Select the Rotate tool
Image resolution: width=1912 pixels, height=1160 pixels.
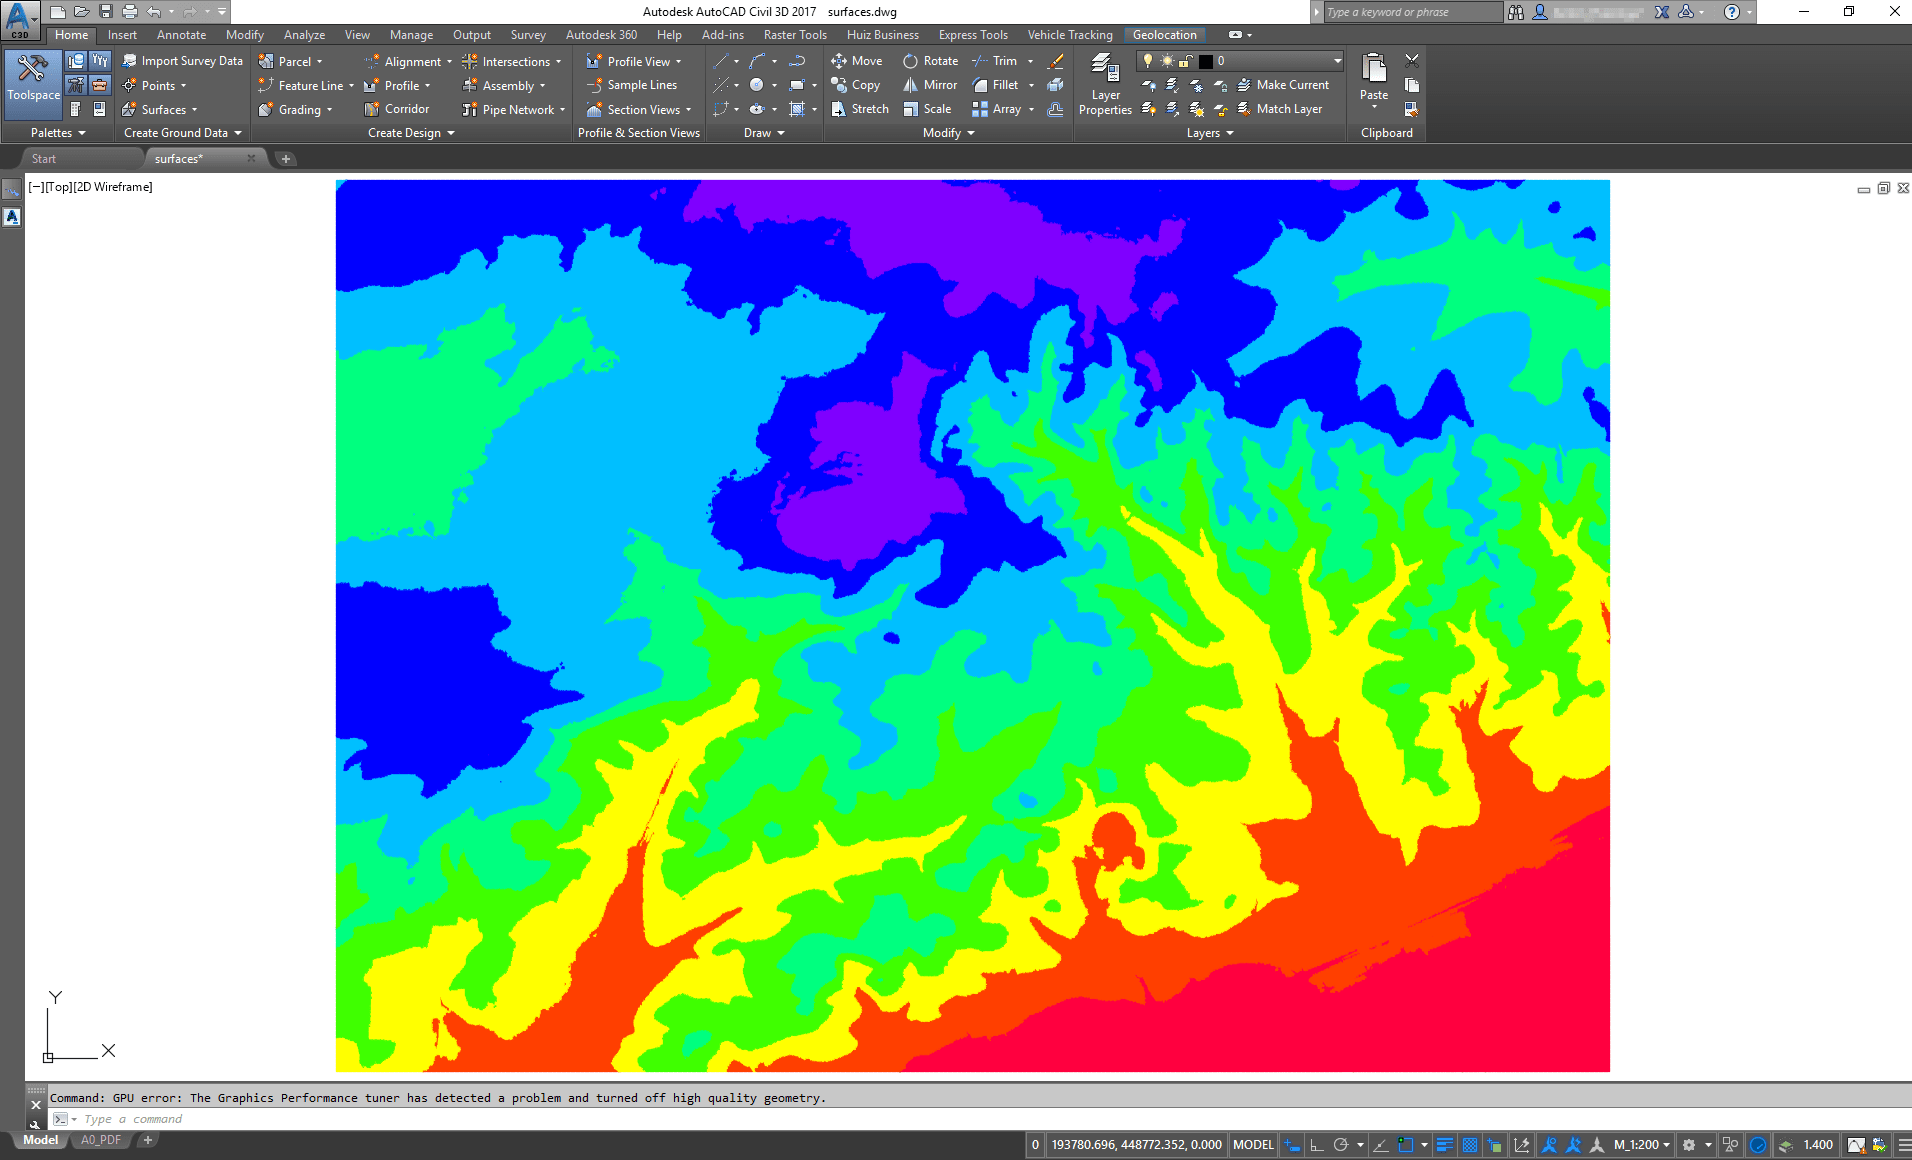click(930, 61)
